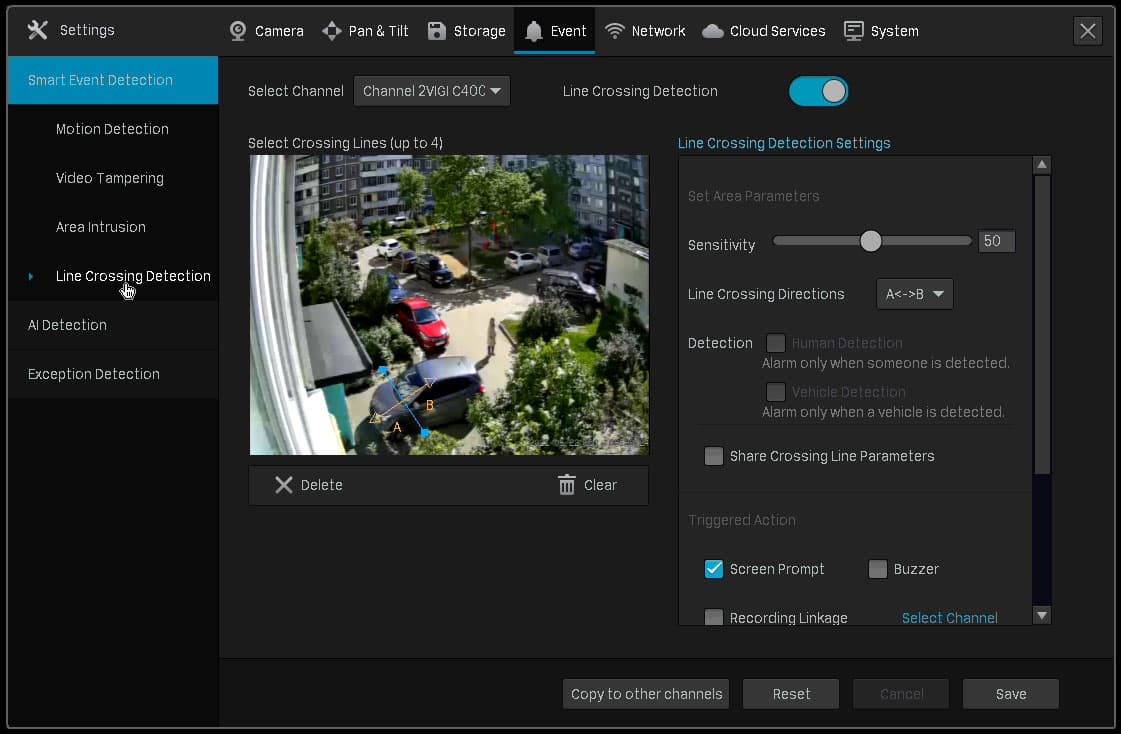1121x734 pixels.
Task: Expand the Line Crossing Directions dropdown
Action: click(914, 294)
